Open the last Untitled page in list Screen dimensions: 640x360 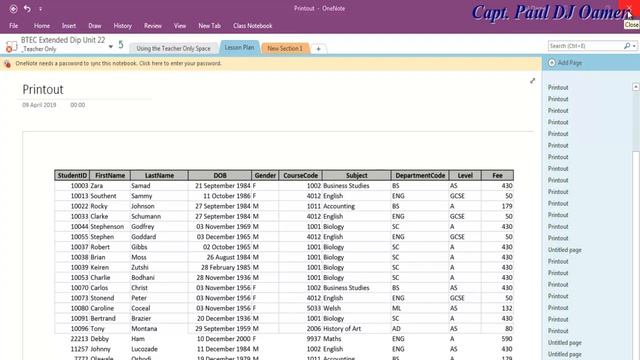coord(564,354)
